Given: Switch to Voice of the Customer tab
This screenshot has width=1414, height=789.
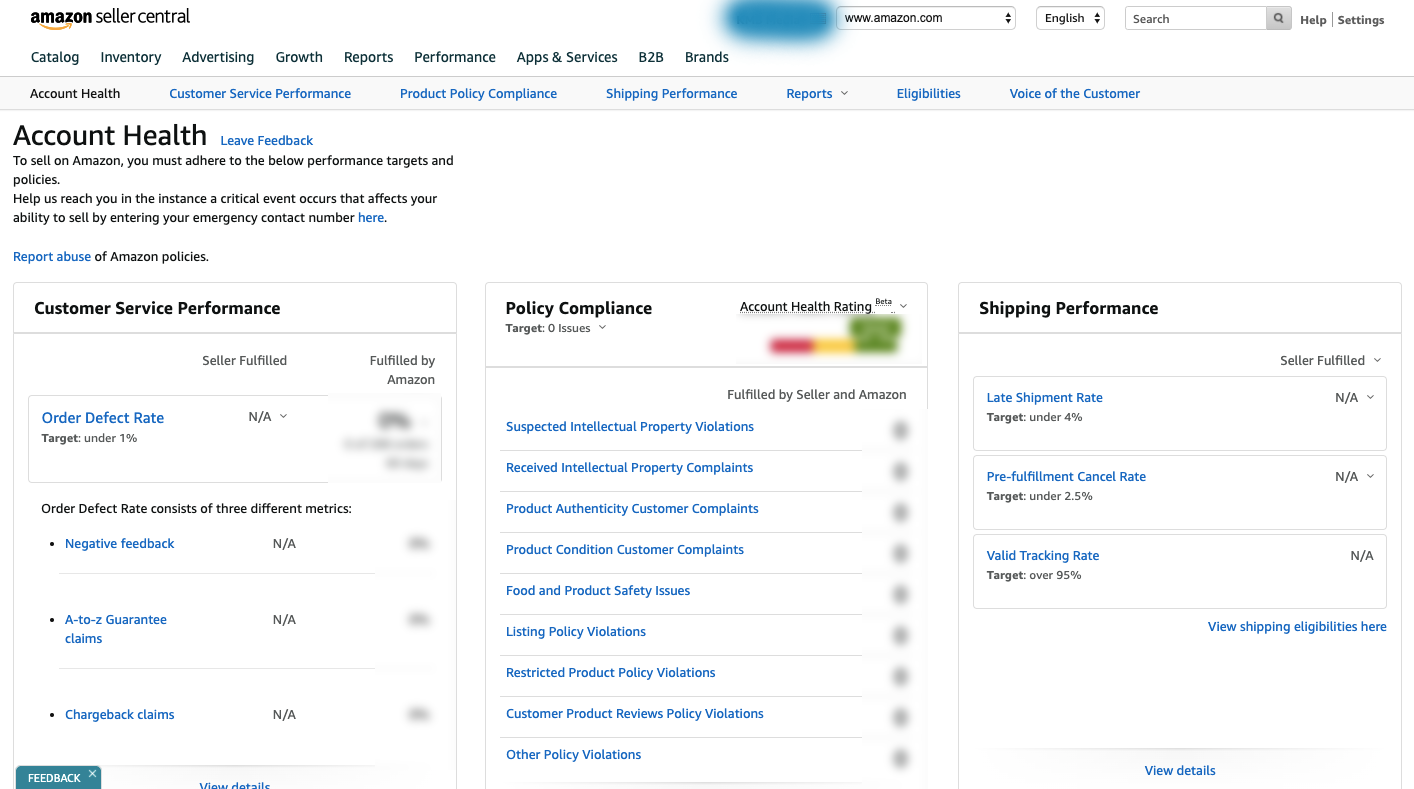Looking at the screenshot, I should click(x=1074, y=93).
